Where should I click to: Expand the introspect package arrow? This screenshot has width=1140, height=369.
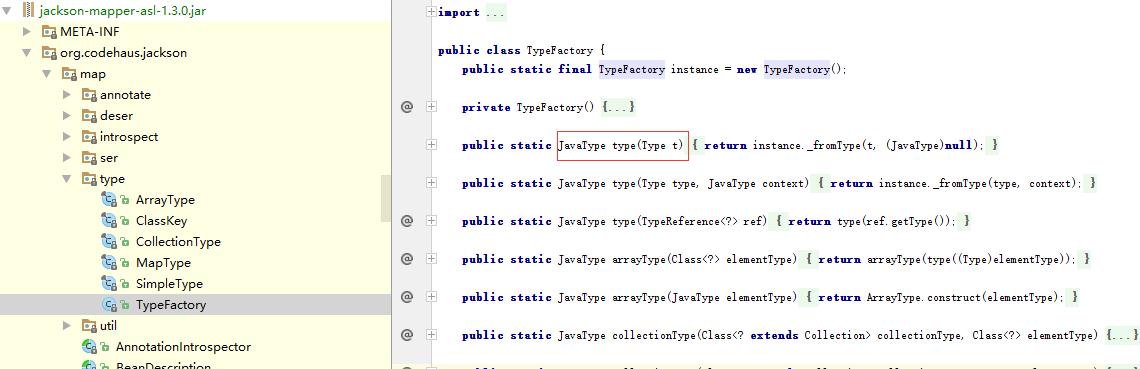click(67, 137)
